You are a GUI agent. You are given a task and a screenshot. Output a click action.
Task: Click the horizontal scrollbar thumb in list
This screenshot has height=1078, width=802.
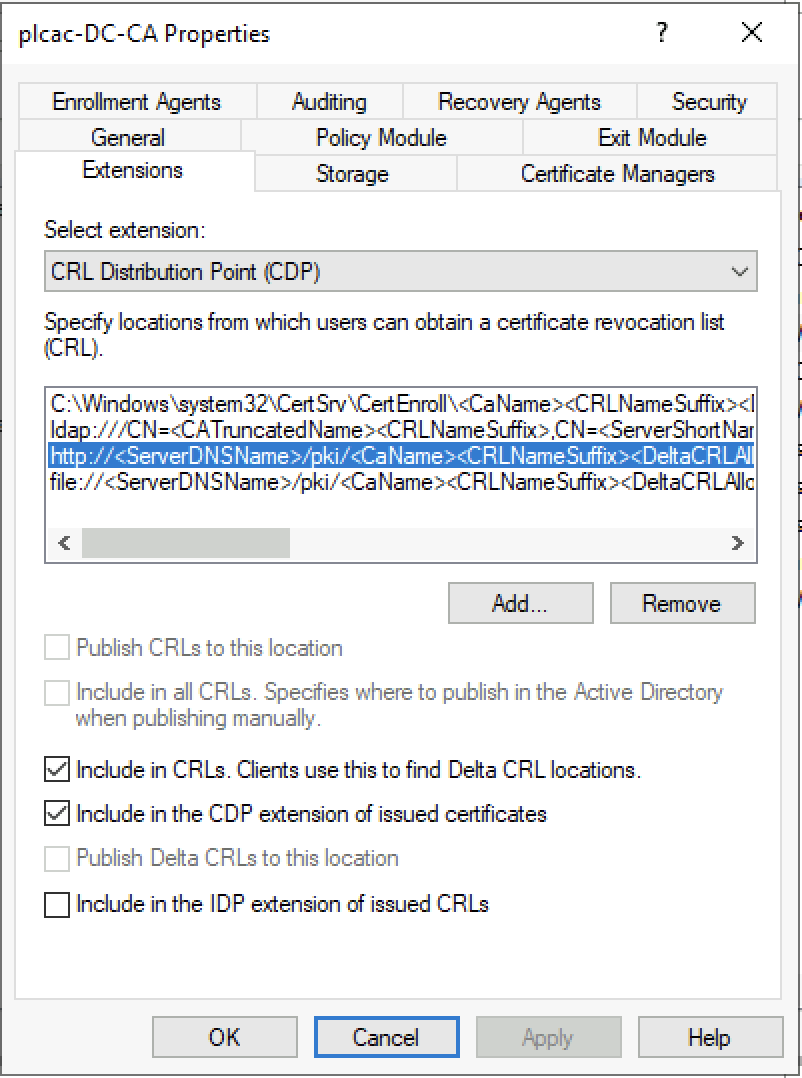tap(185, 544)
